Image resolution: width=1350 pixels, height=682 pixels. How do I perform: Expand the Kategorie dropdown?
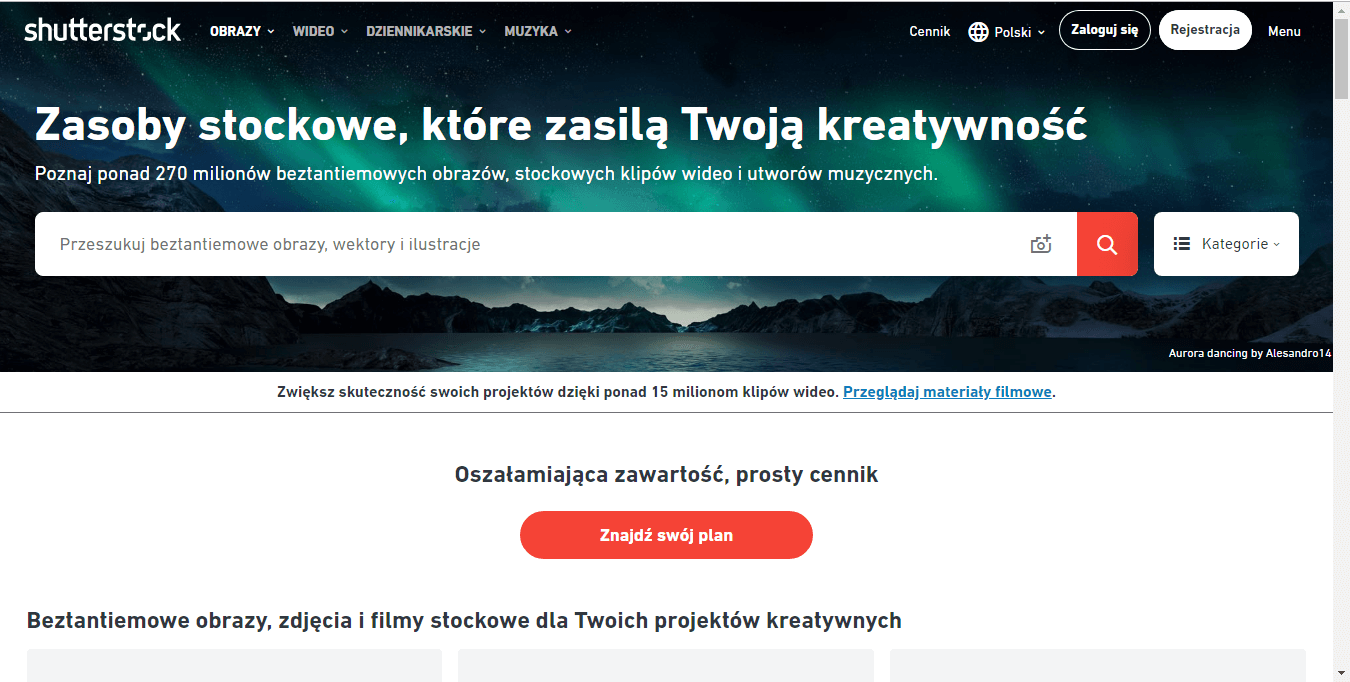coord(1226,244)
